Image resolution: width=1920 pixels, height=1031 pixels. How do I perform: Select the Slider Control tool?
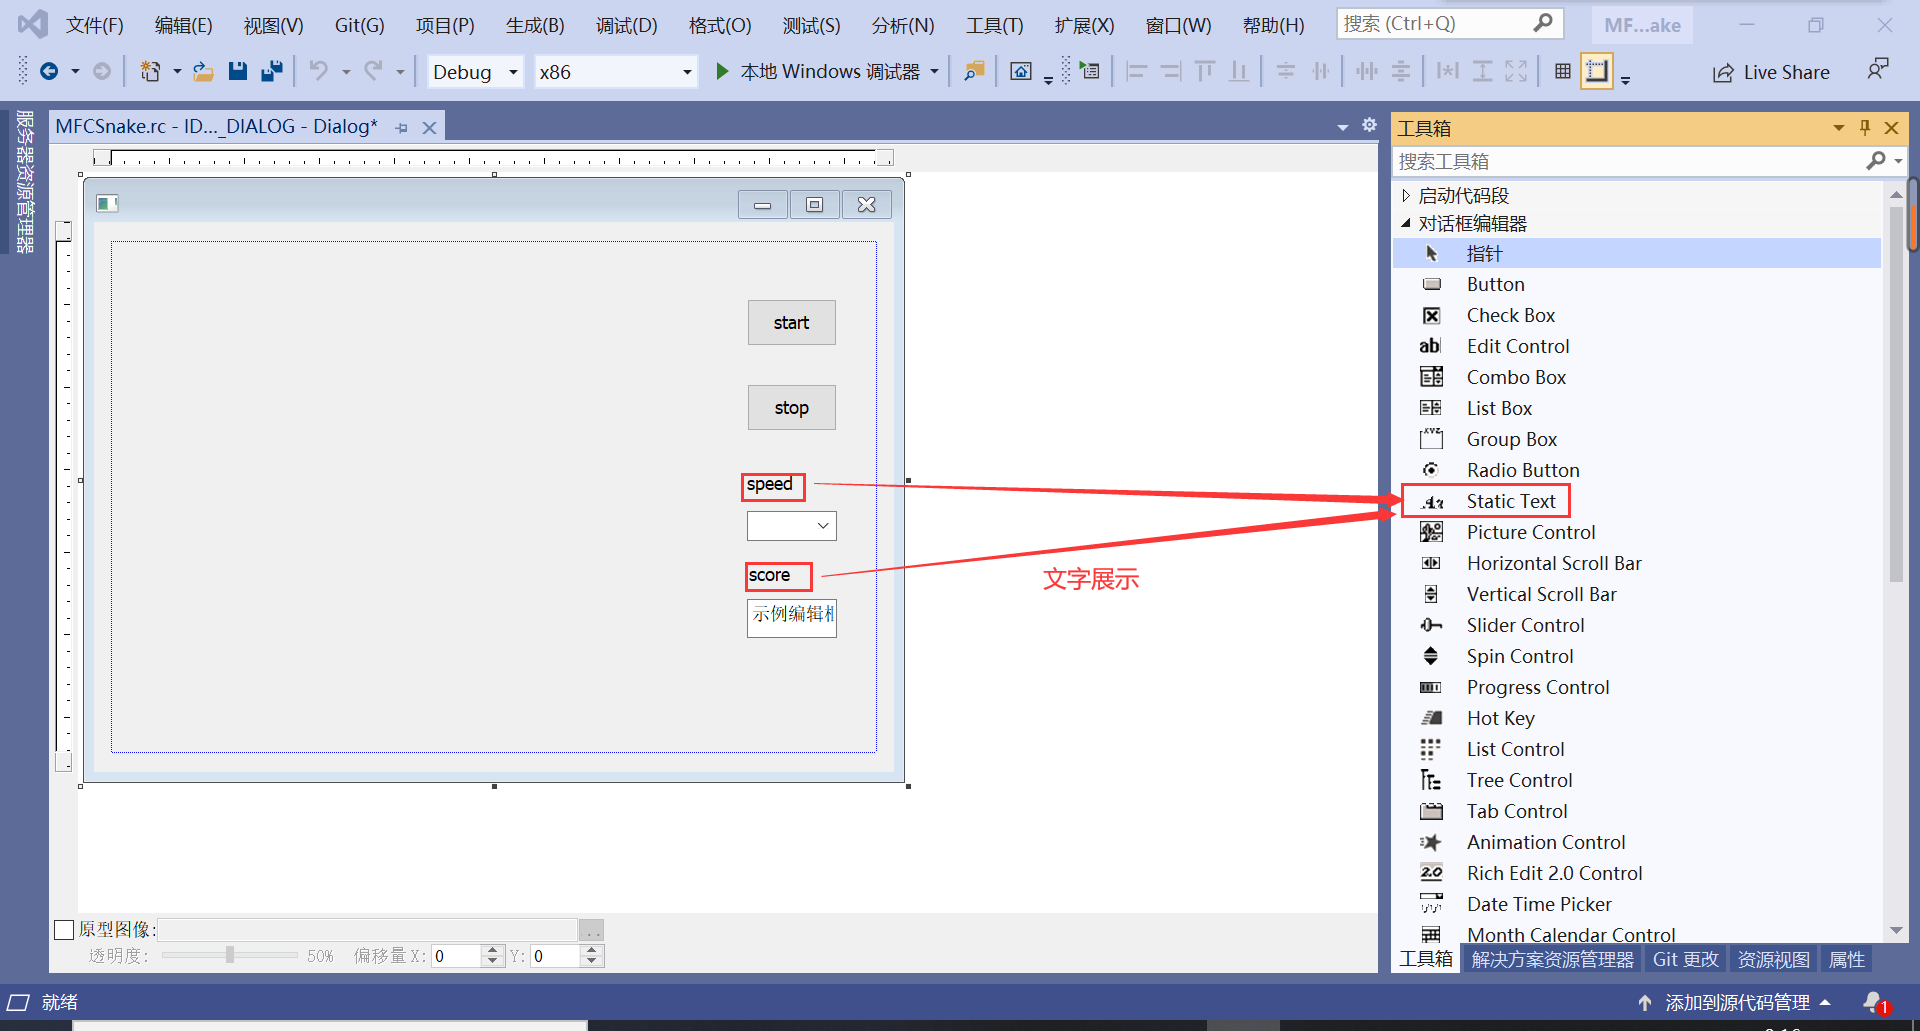tap(1636, 625)
